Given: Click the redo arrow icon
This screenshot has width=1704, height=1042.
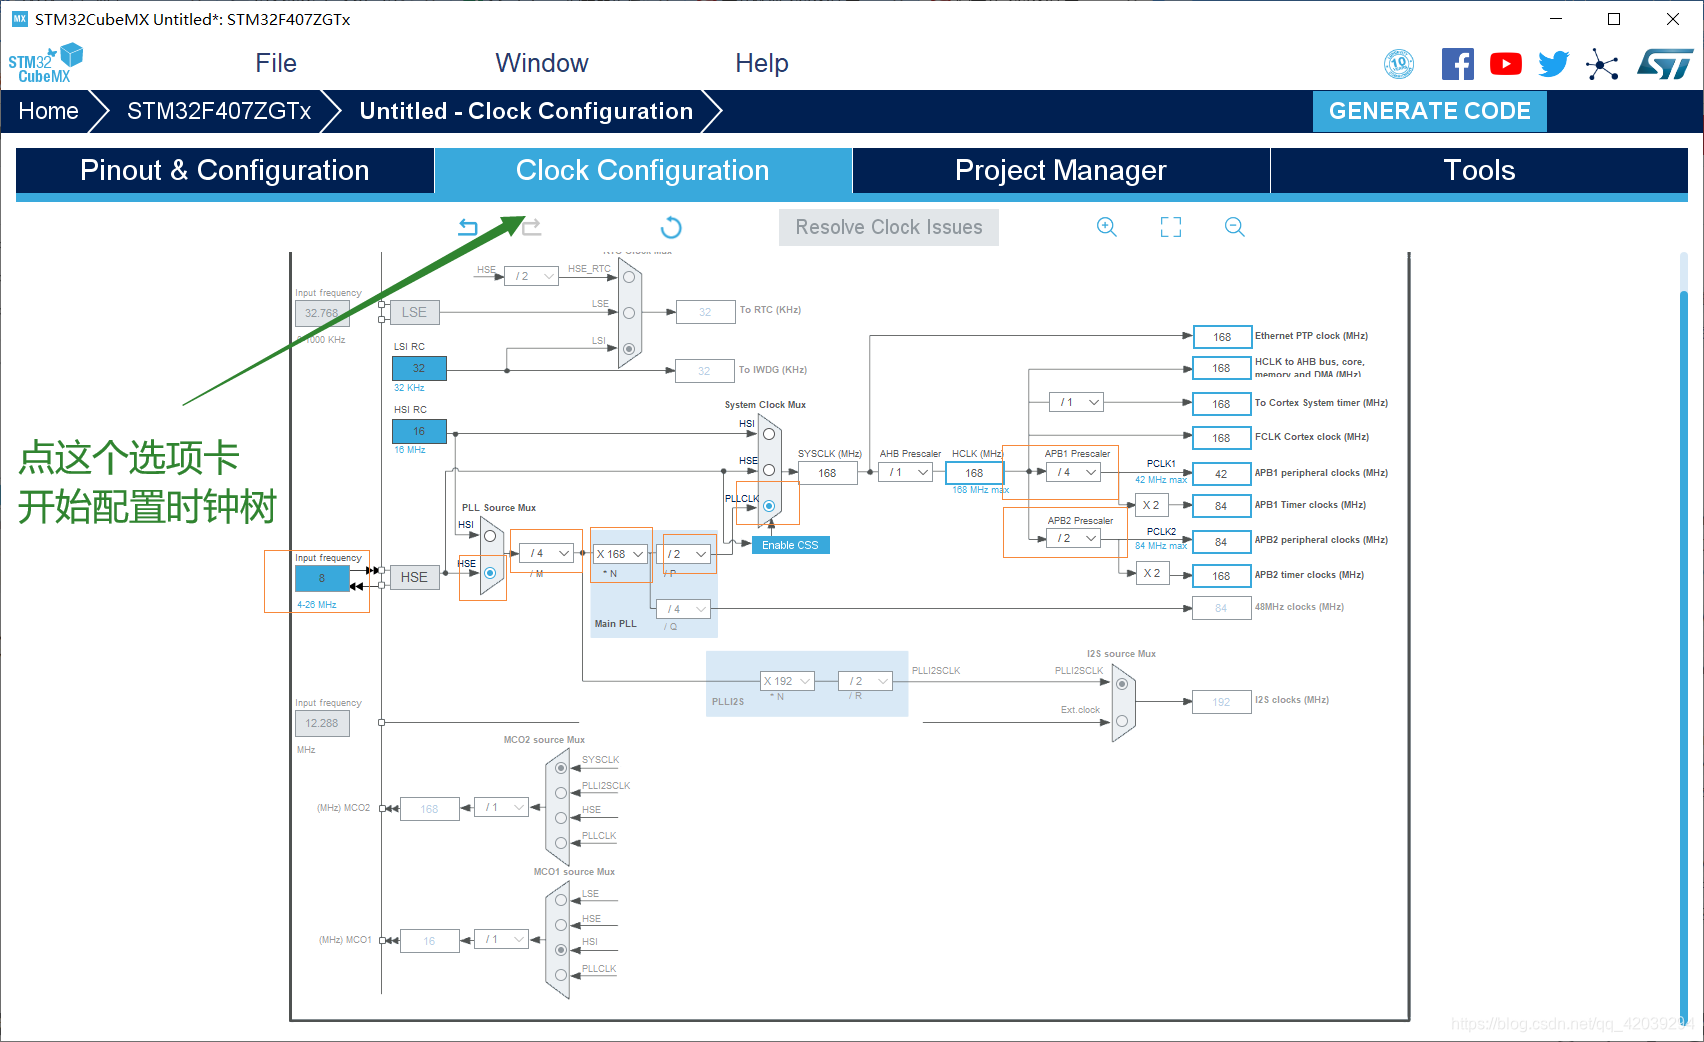Looking at the screenshot, I should (x=532, y=227).
